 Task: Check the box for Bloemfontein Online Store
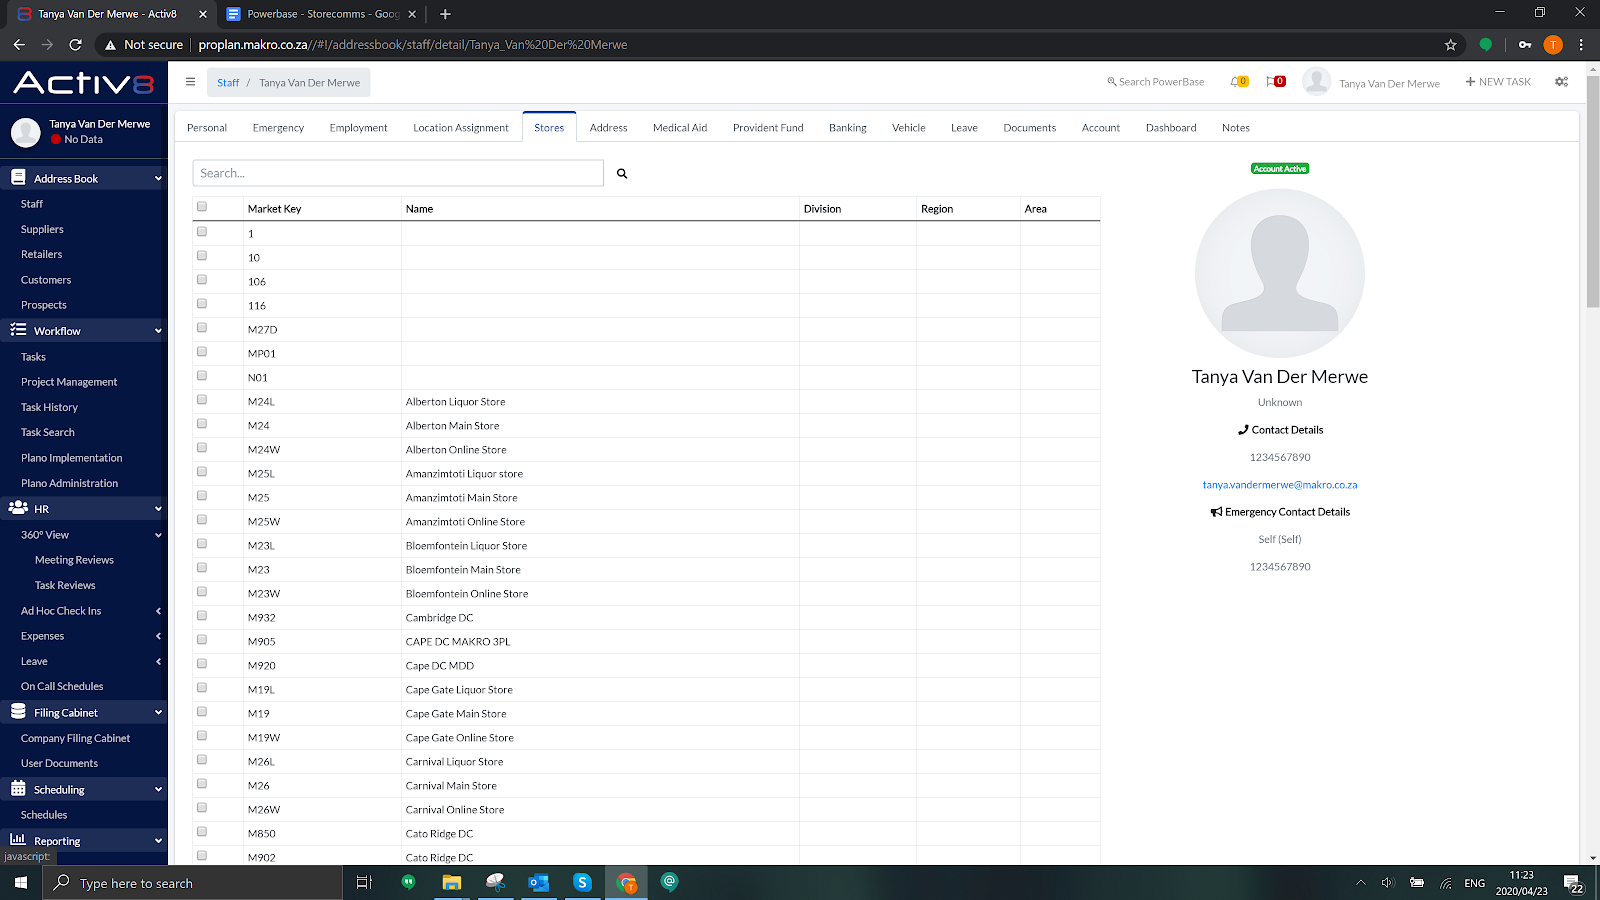[202, 592]
